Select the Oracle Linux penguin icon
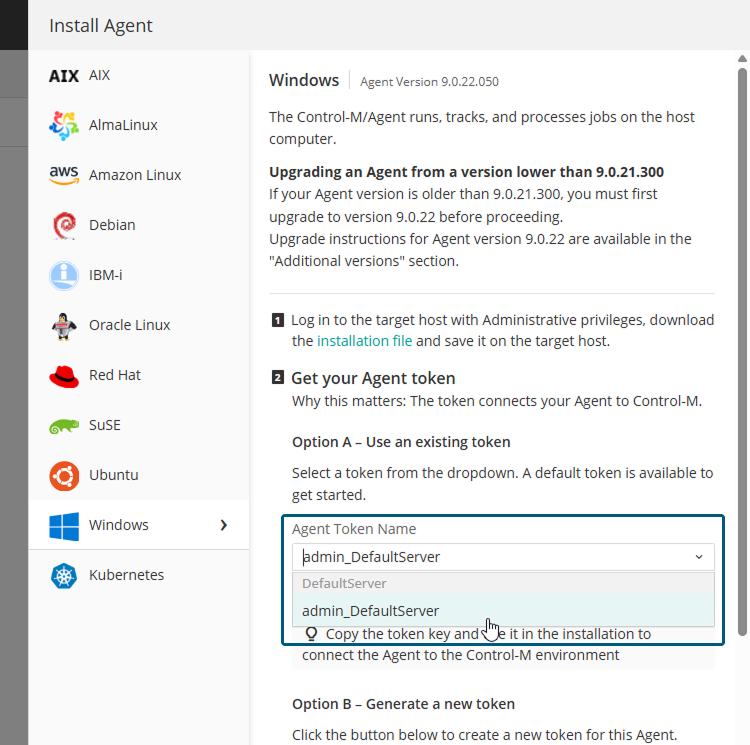Image resolution: width=750 pixels, height=745 pixels. [x=64, y=325]
